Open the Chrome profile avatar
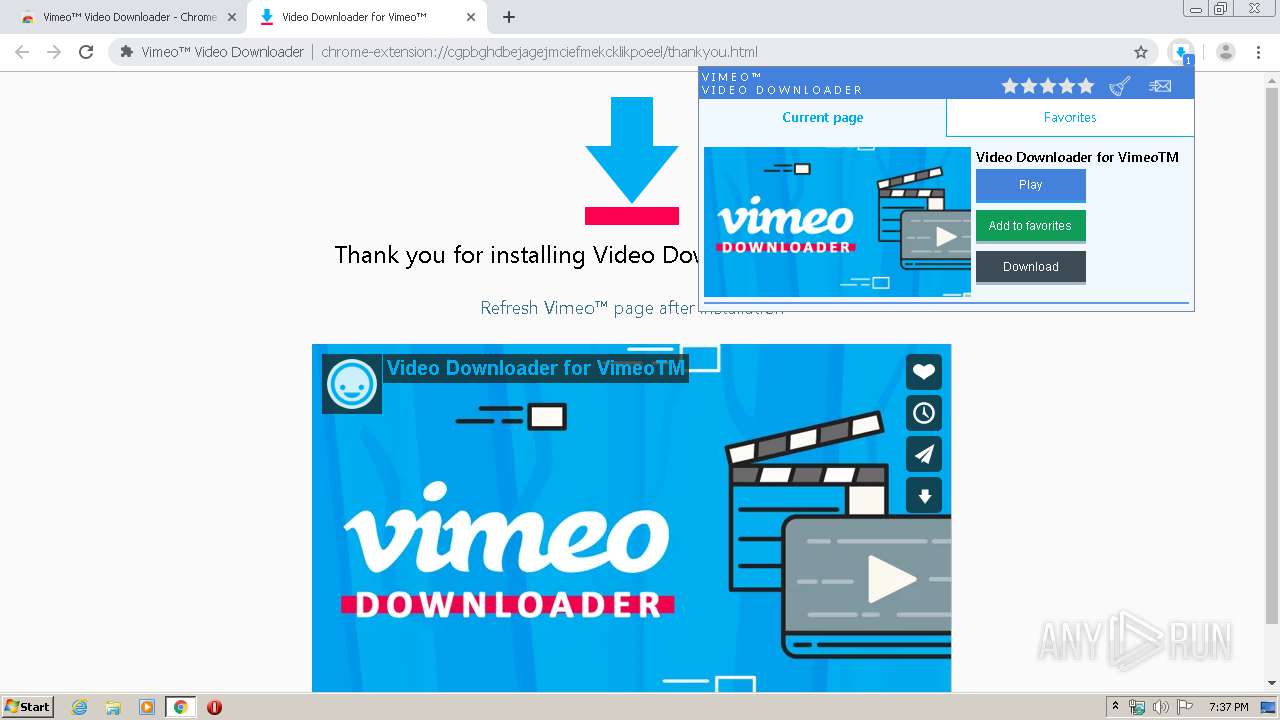 [x=1226, y=52]
